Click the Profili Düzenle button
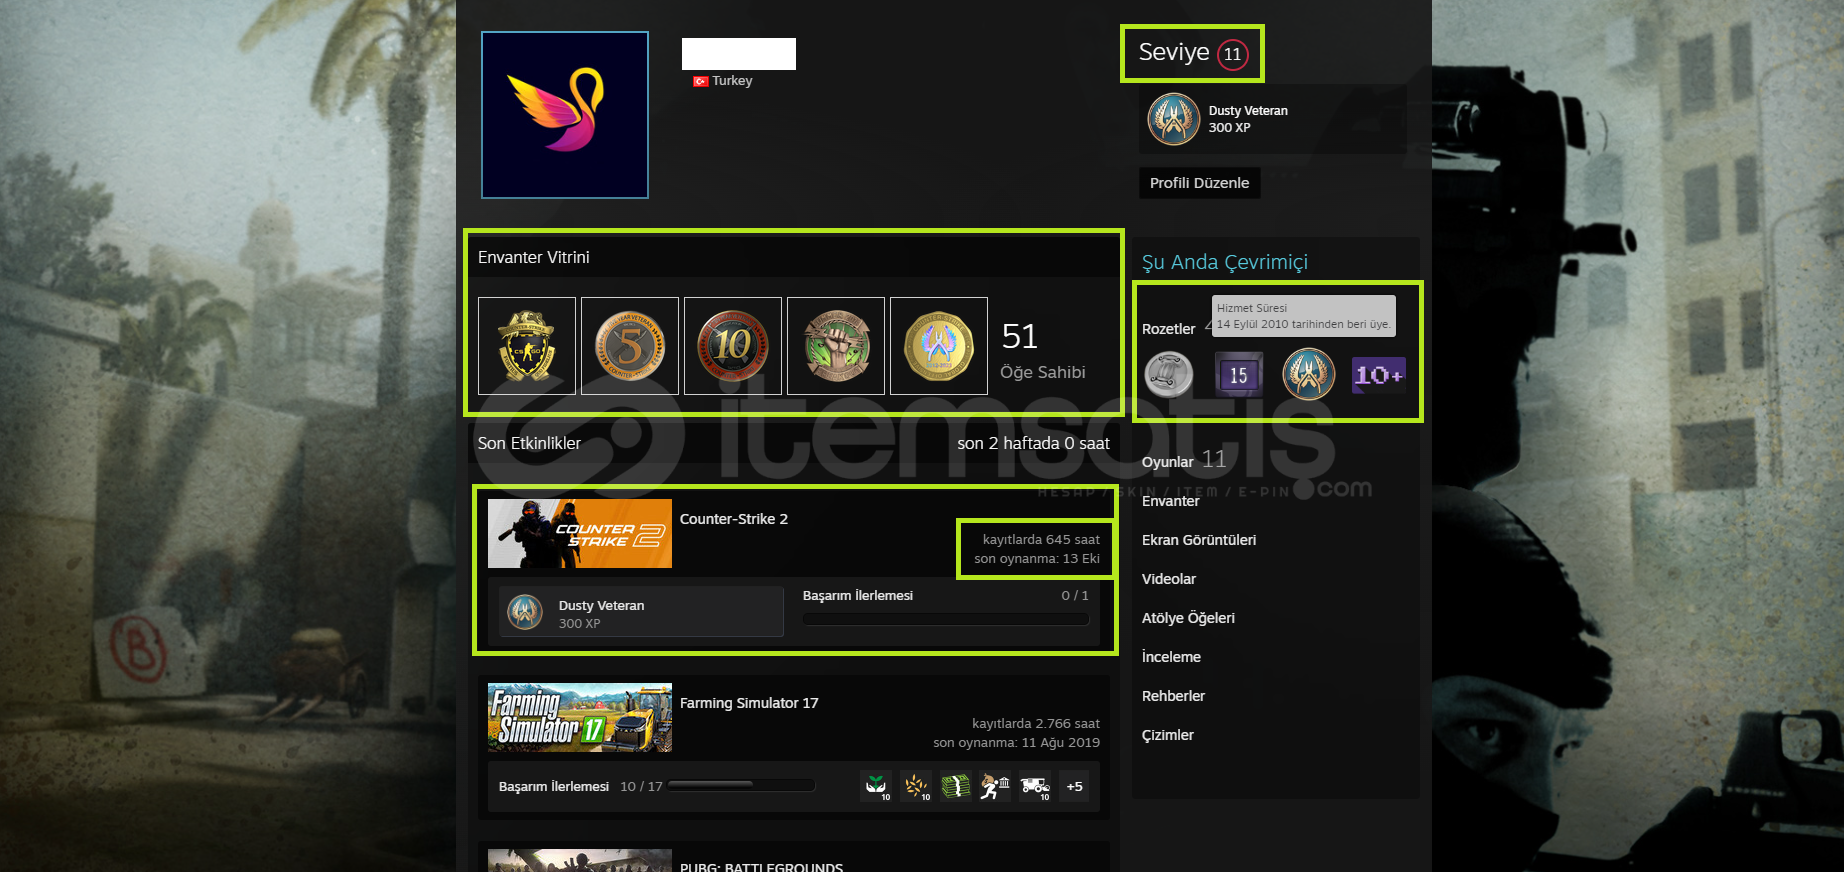This screenshot has height=872, width=1844. coord(1199,183)
